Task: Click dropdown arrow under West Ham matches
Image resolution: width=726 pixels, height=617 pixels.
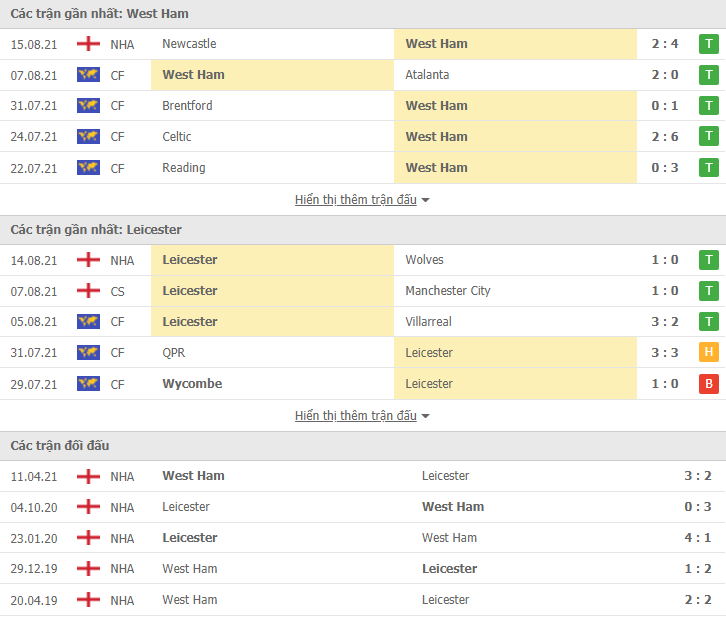Action: (x=426, y=200)
